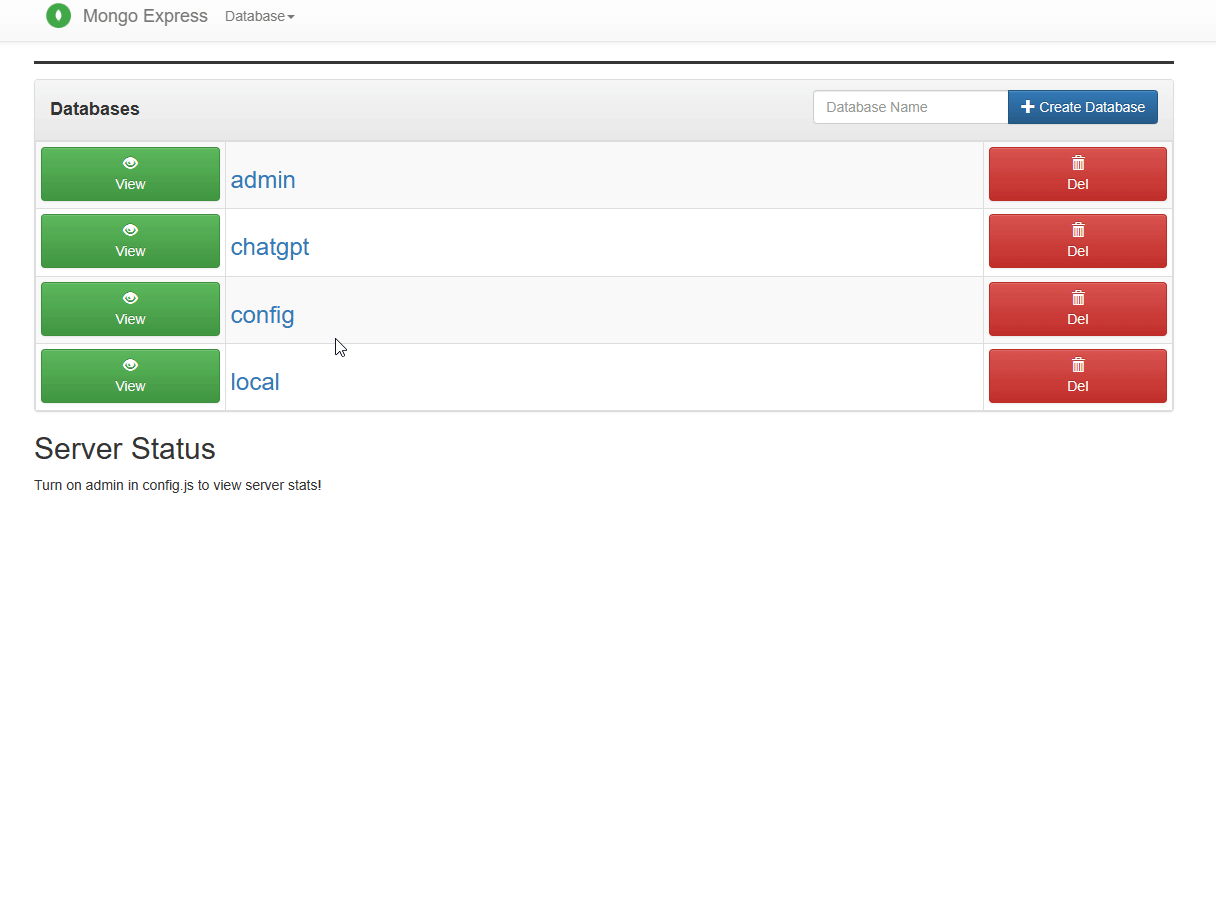Click the Mongo Express leaf logo
1216x919 pixels.
click(59, 16)
